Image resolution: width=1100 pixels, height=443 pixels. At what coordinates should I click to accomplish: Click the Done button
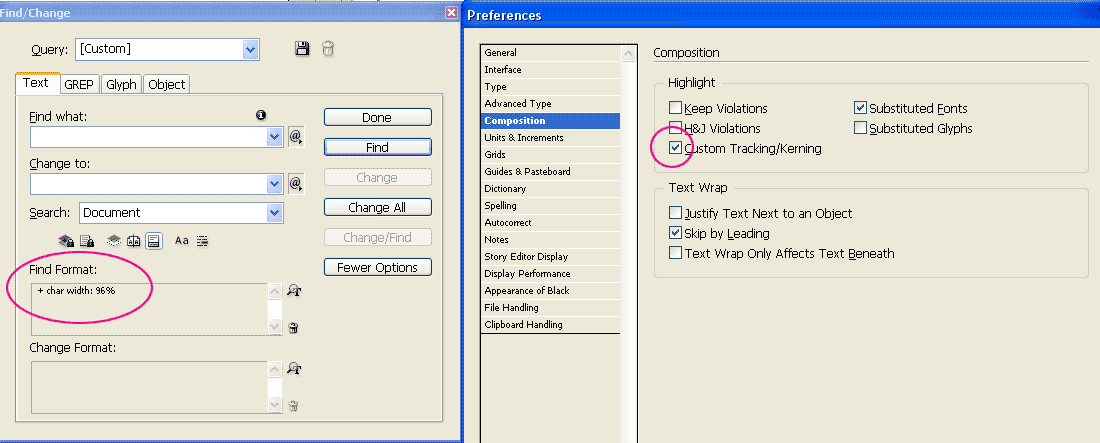(377, 117)
